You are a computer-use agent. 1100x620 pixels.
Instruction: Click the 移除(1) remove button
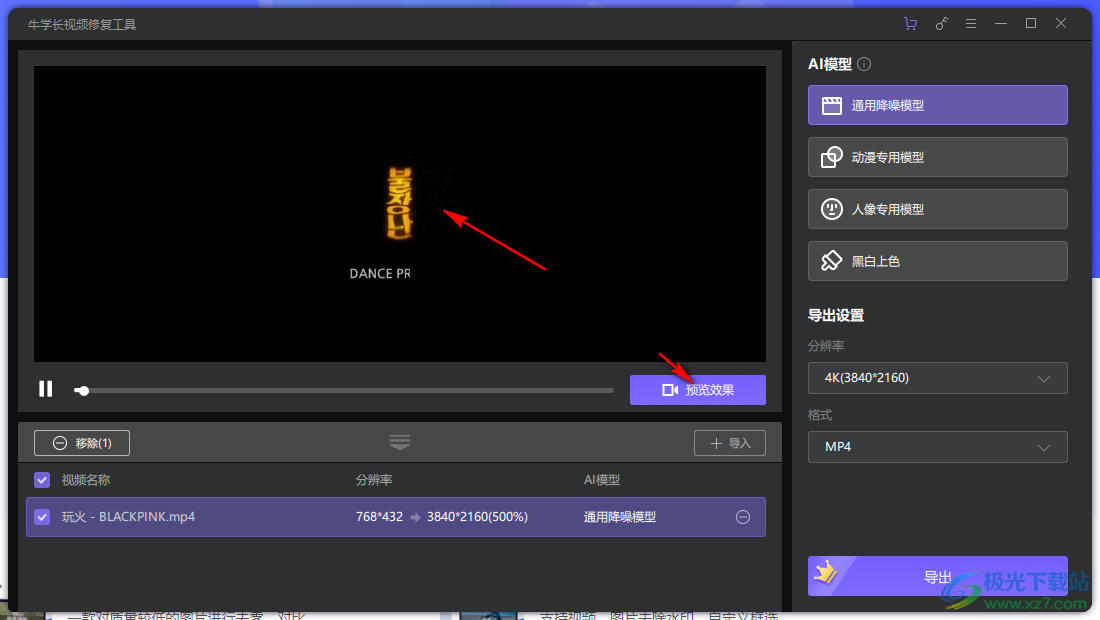click(x=82, y=443)
